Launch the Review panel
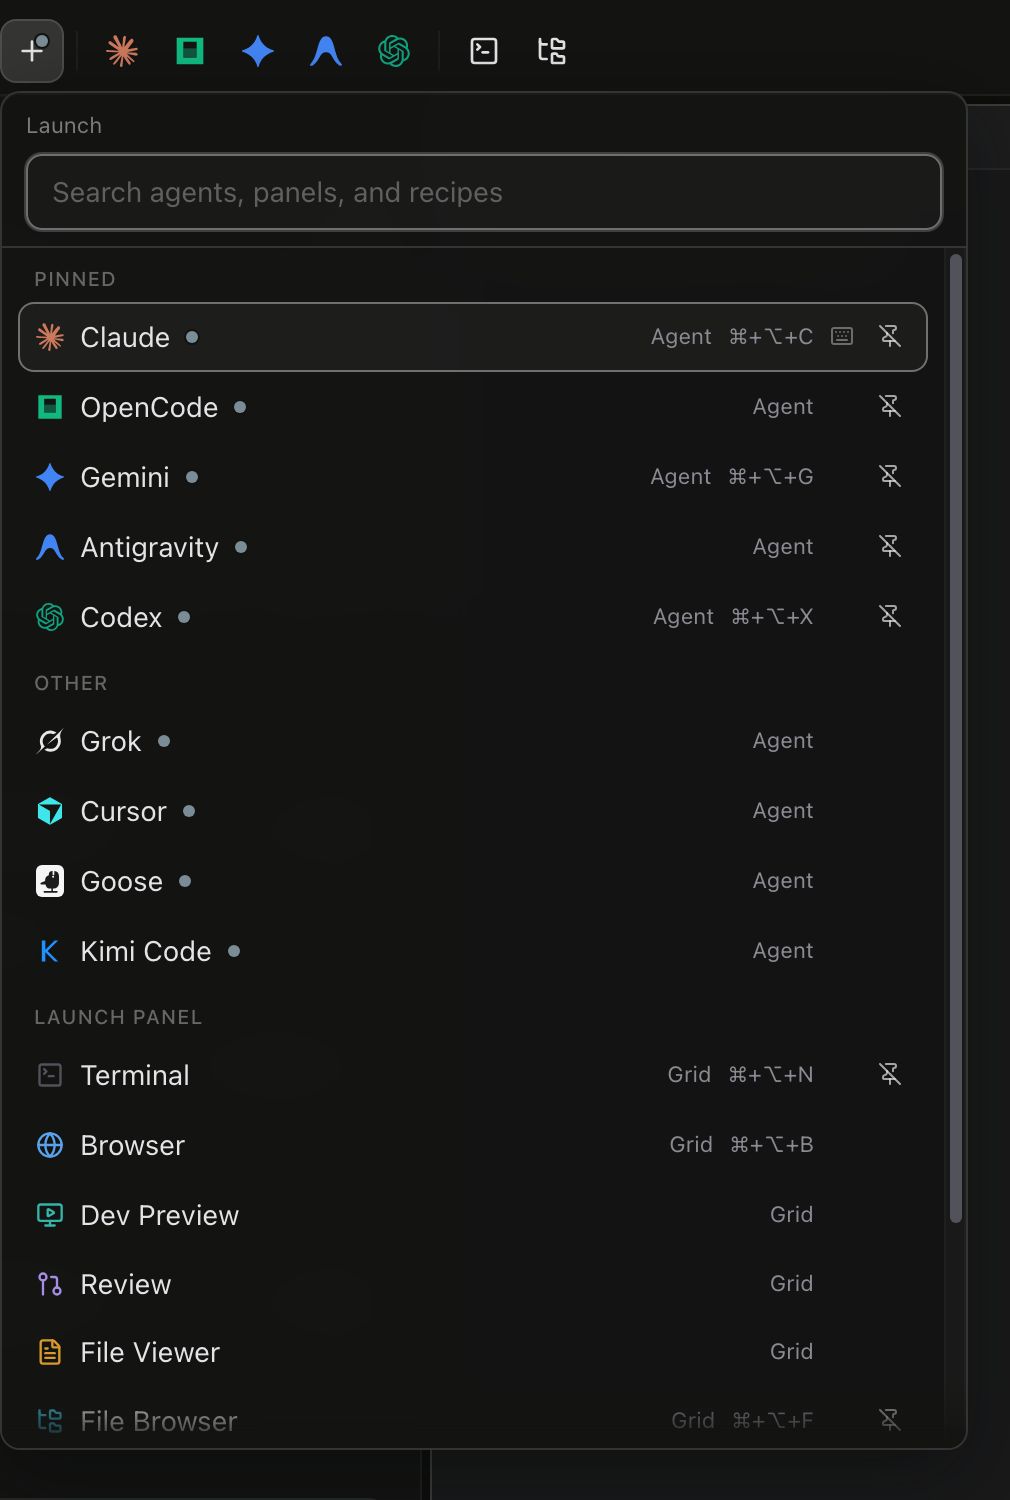Image resolution: width=1010 pixels, height=1500 pixels. point(473,1284)
